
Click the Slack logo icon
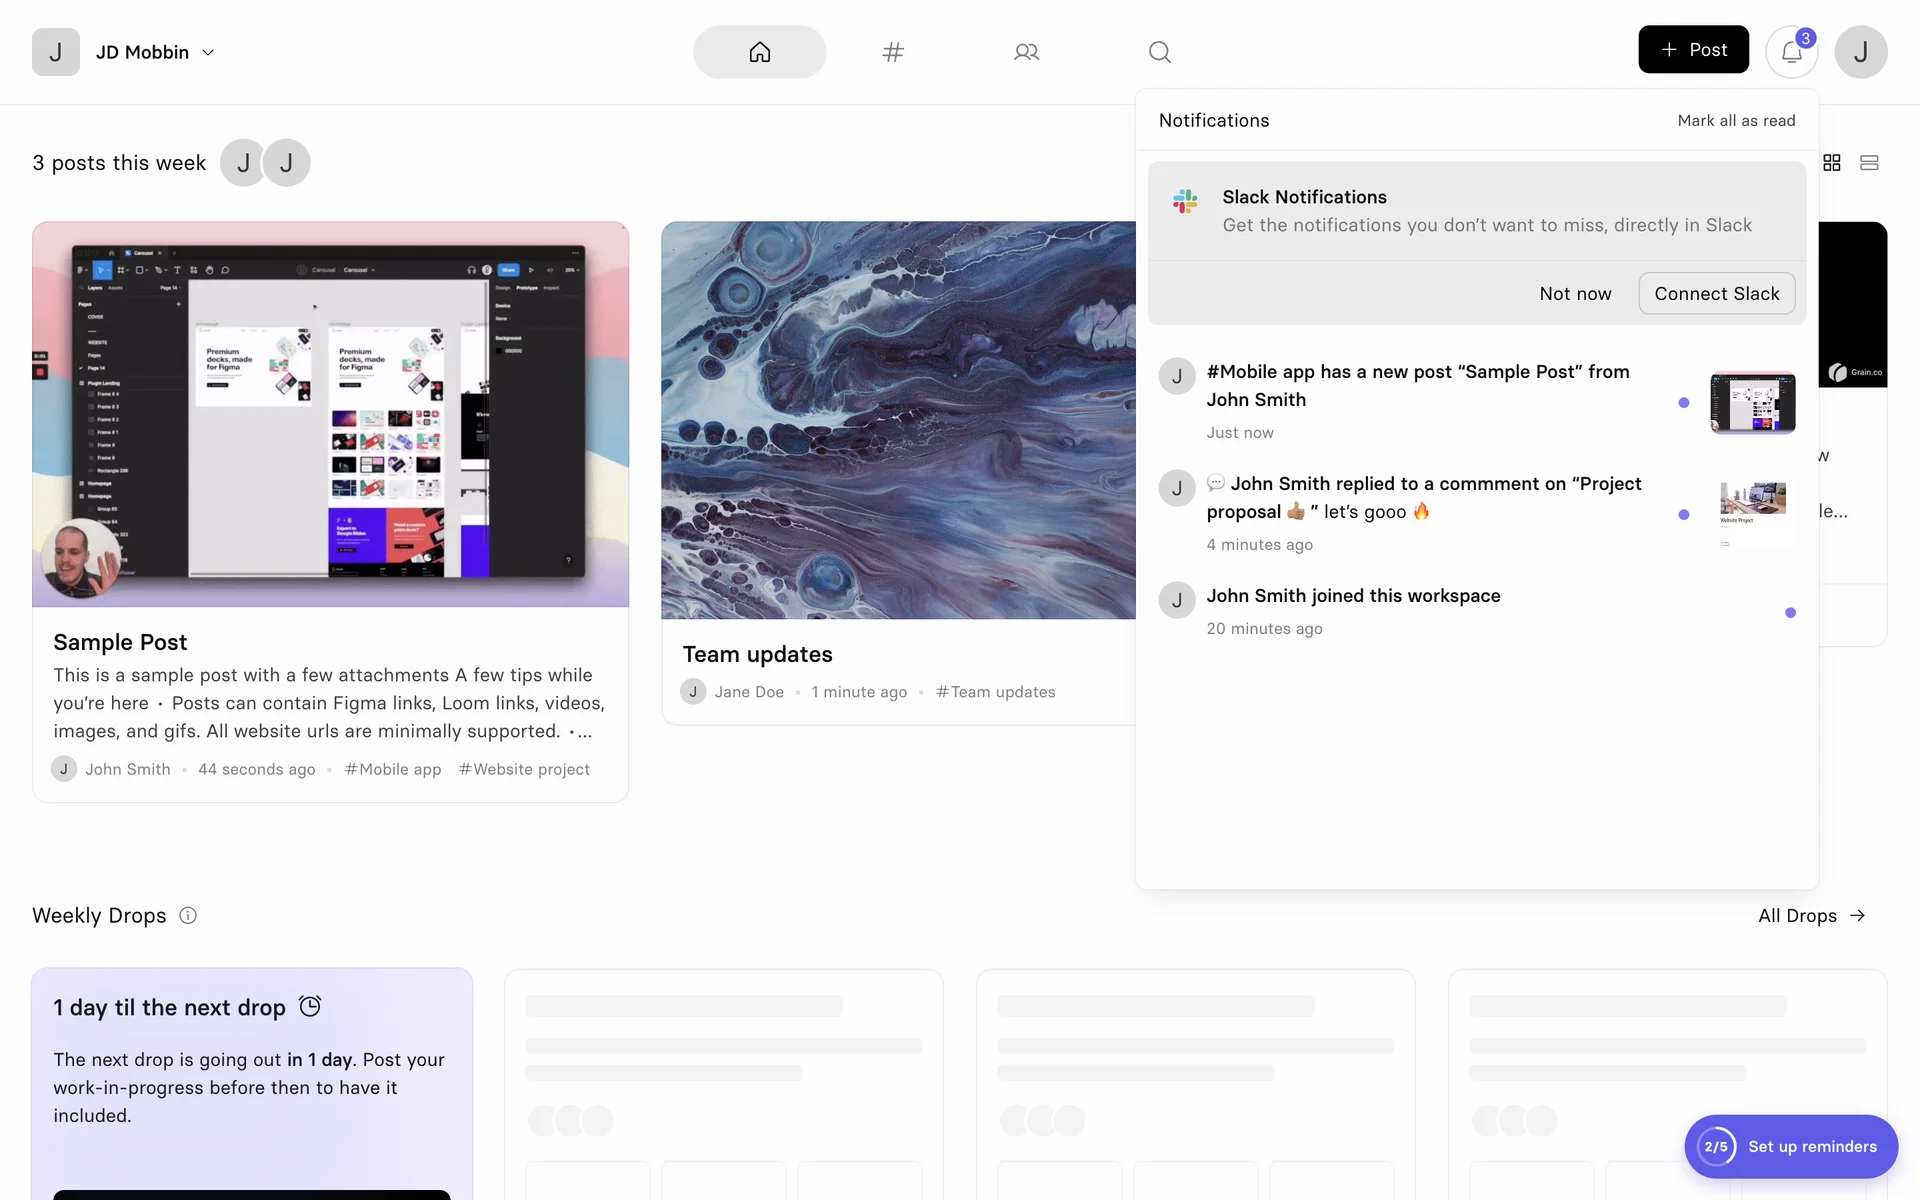[1185, 201]
